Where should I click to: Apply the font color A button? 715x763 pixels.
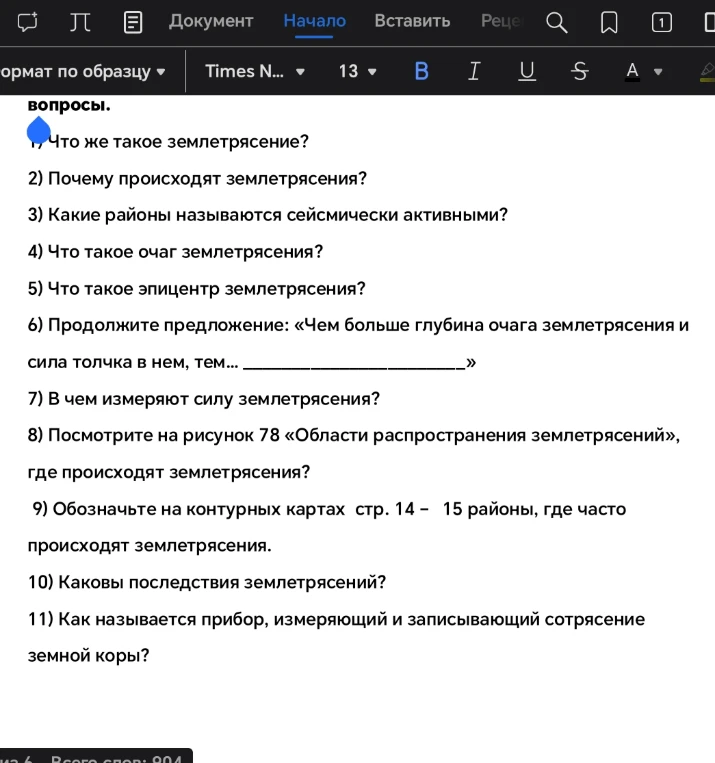632,72
